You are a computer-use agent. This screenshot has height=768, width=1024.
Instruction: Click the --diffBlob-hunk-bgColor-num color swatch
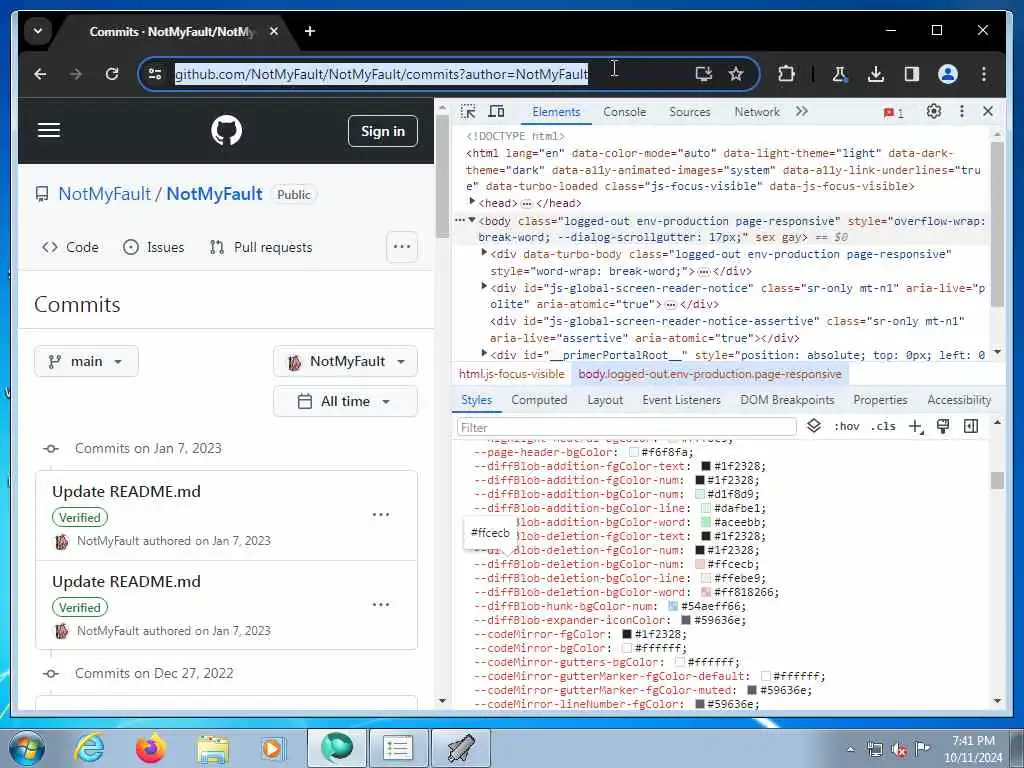[x=673, y=606]
